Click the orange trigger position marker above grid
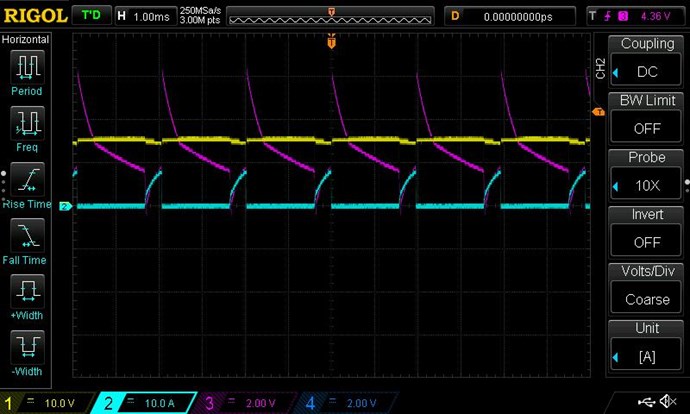 tap(331, 42)
